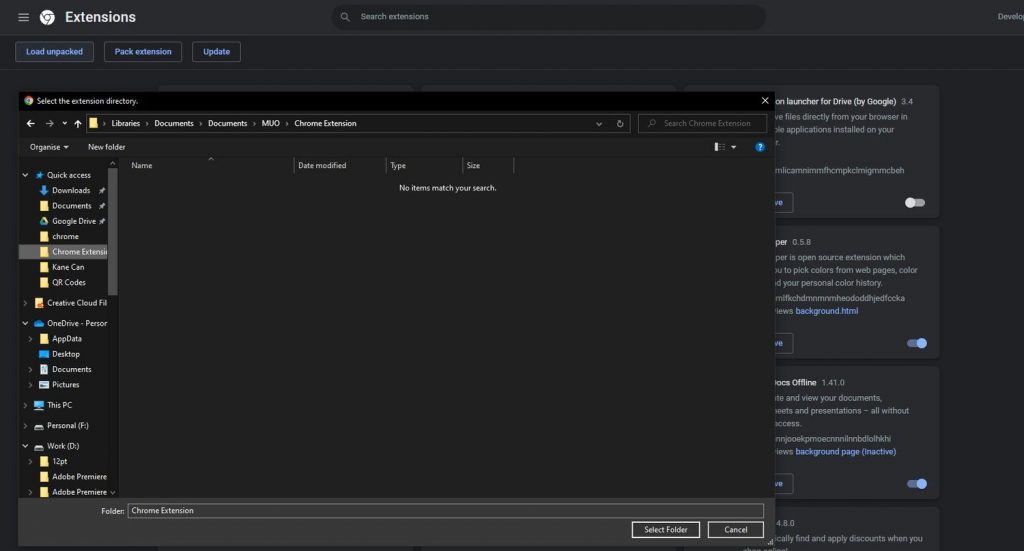Image resolution: width=1024 pixels, height=551 pixels.
Task: Click the back arrow in file dialog
Action: pyautogui.click(x=31, y=123)
